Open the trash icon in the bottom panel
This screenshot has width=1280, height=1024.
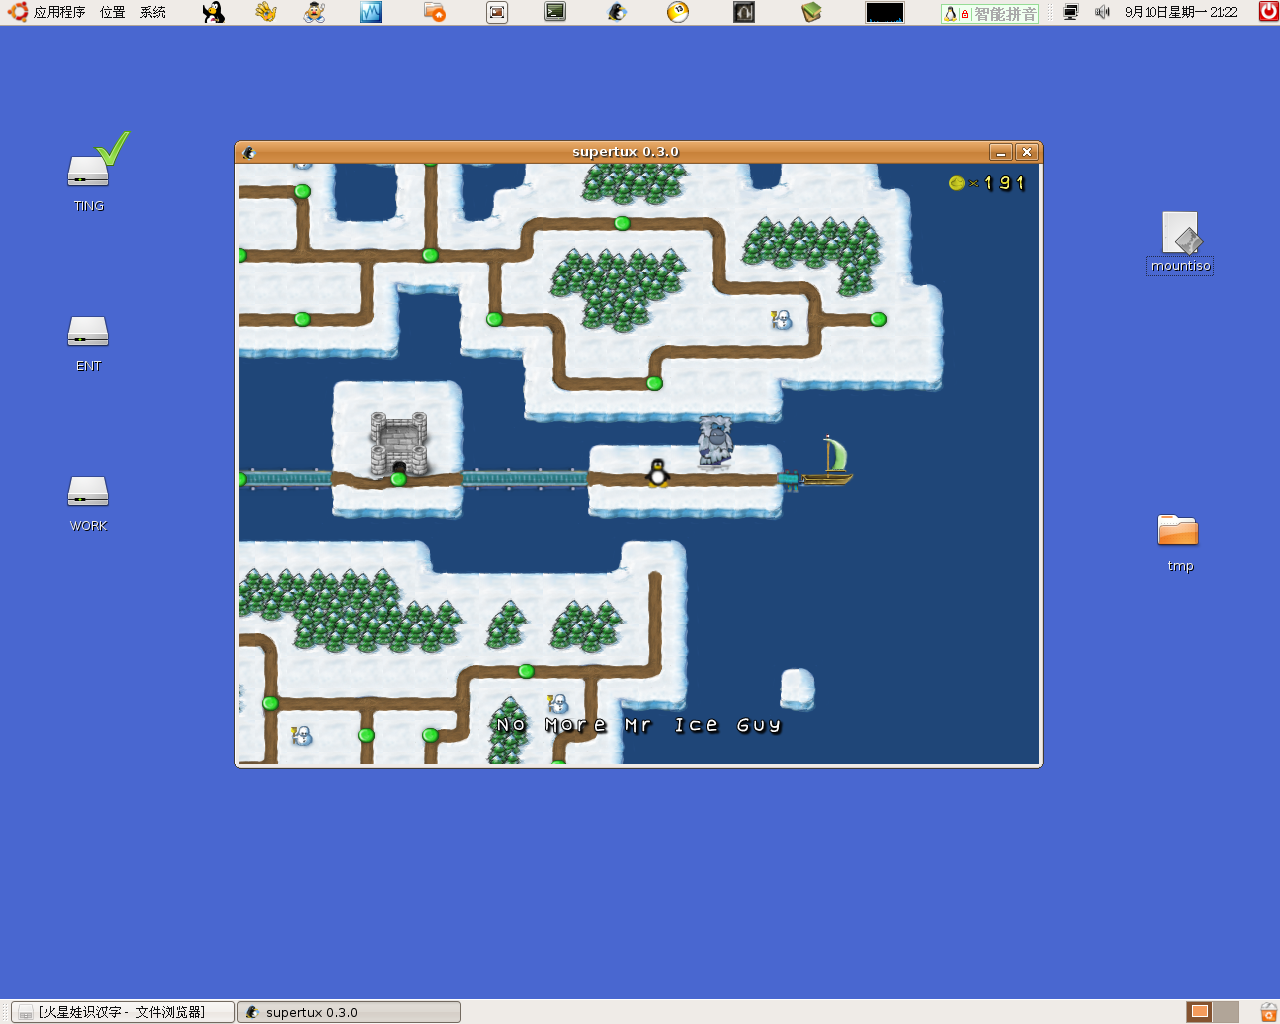pos(1268,1012)
